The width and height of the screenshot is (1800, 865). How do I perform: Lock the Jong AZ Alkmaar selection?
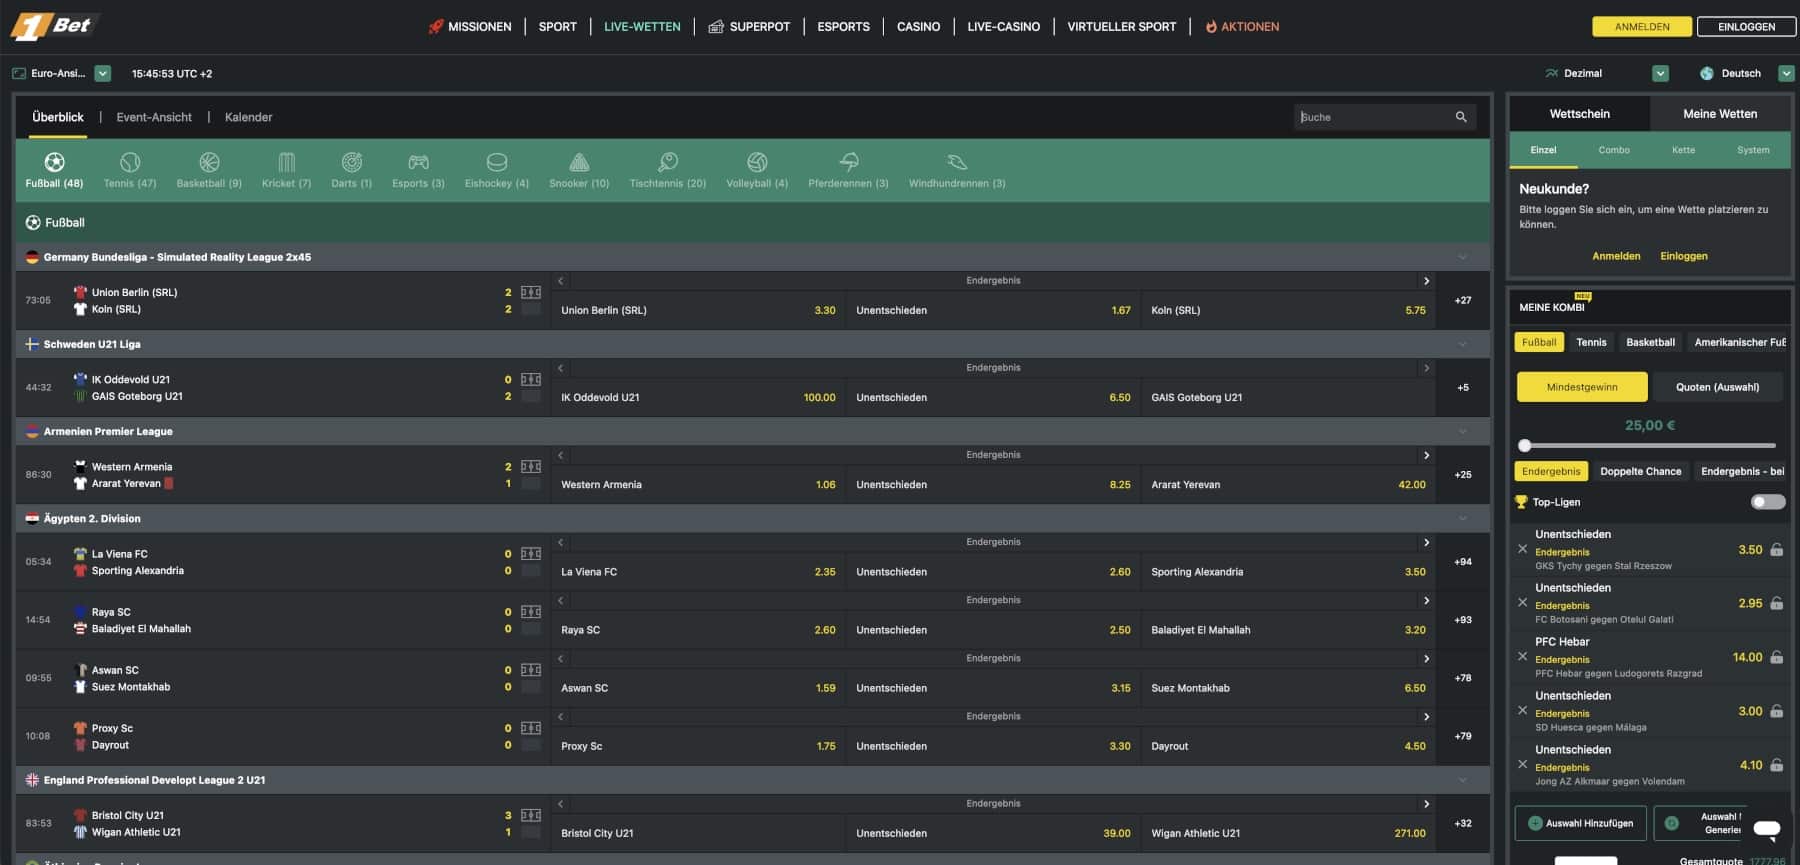click(1776, 765)
